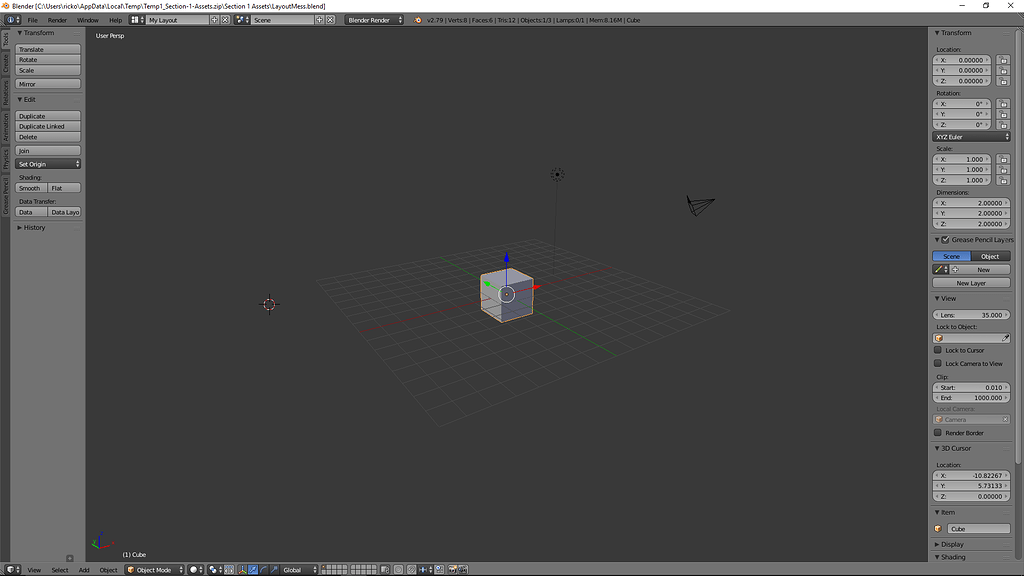Select the rotate manipulator icon

coord(264,569)
